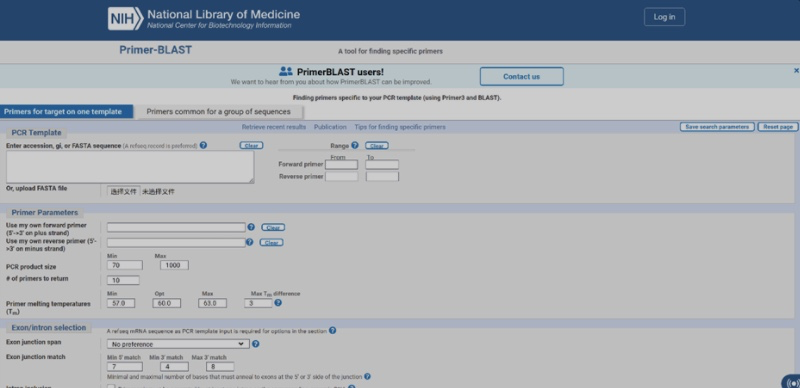Image resolution: width=800 pixels, height=388 pixels.
Task: Click Reverse primer To field
Action: coord(382,177)
